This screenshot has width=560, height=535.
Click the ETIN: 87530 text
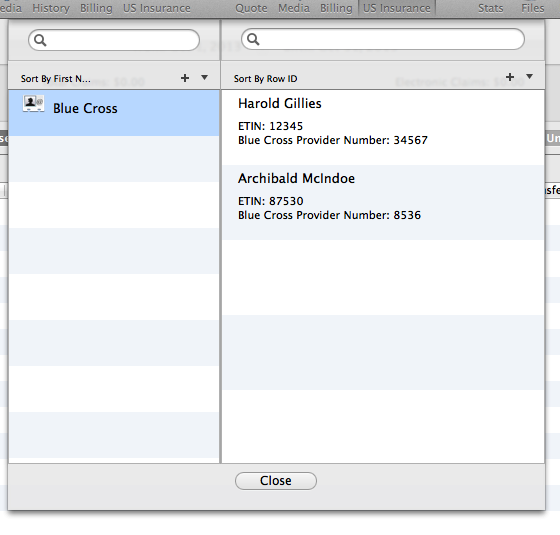(270, 201)
